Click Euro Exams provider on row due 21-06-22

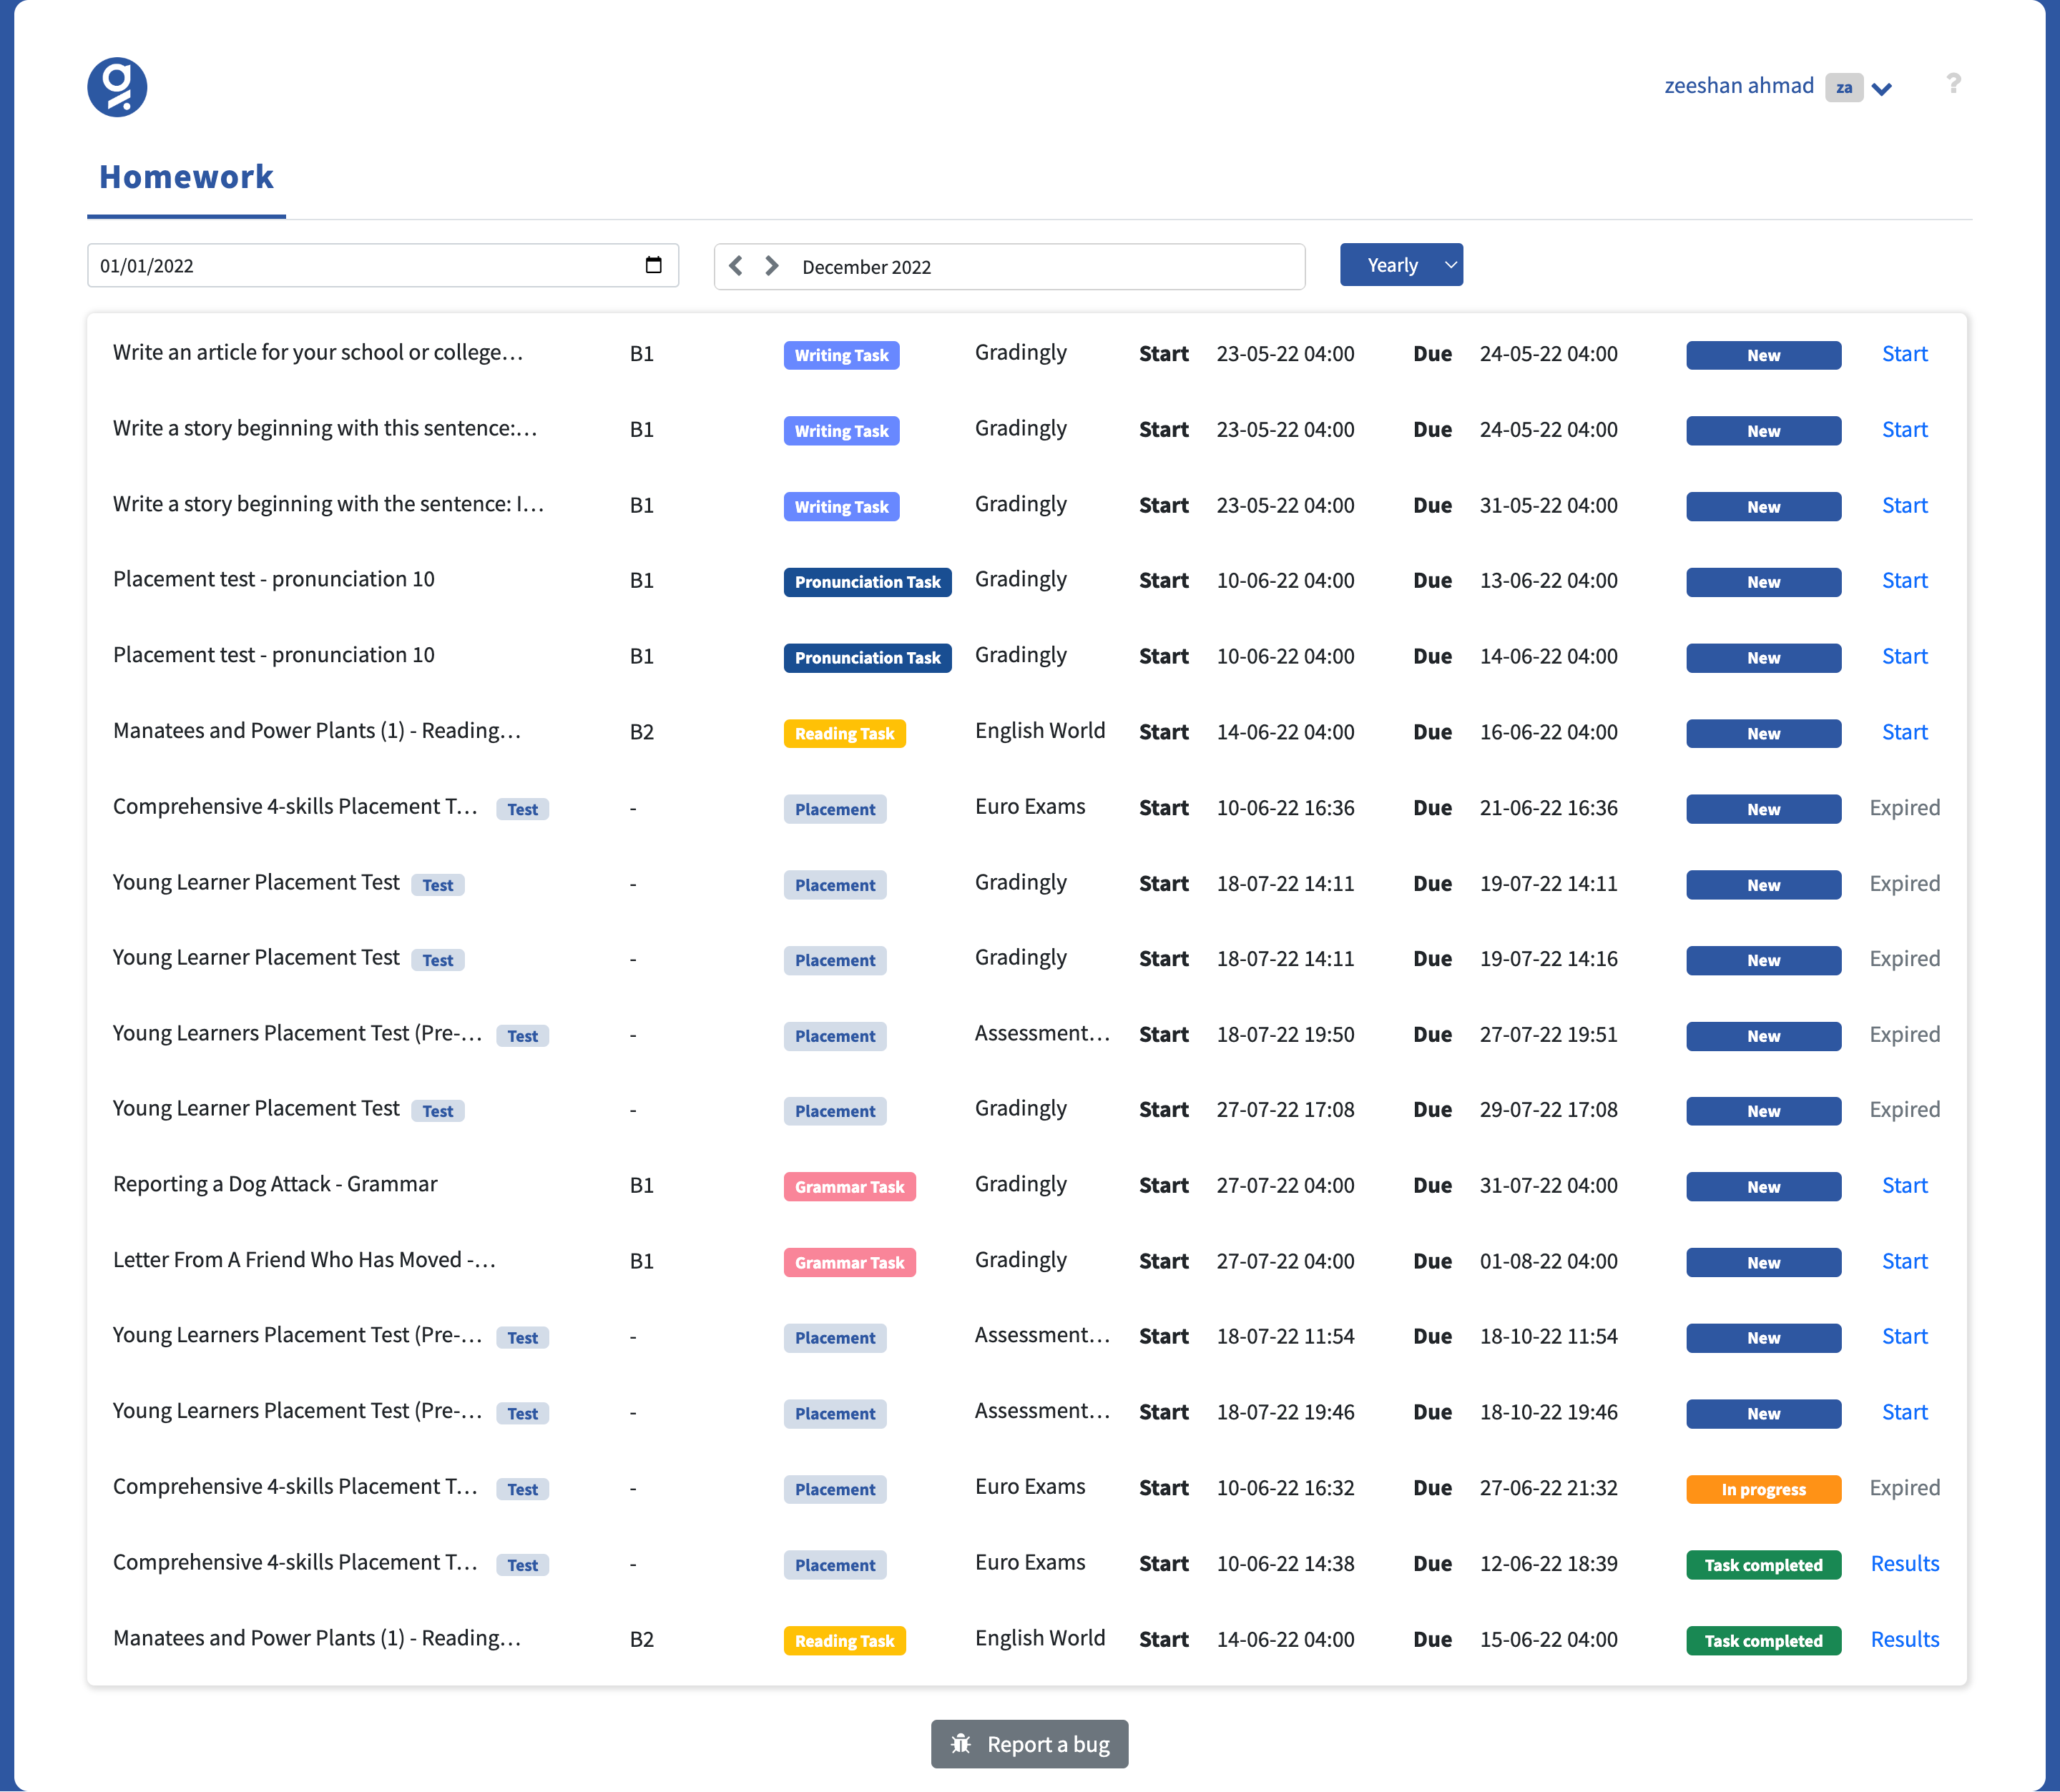(1030, 807)
